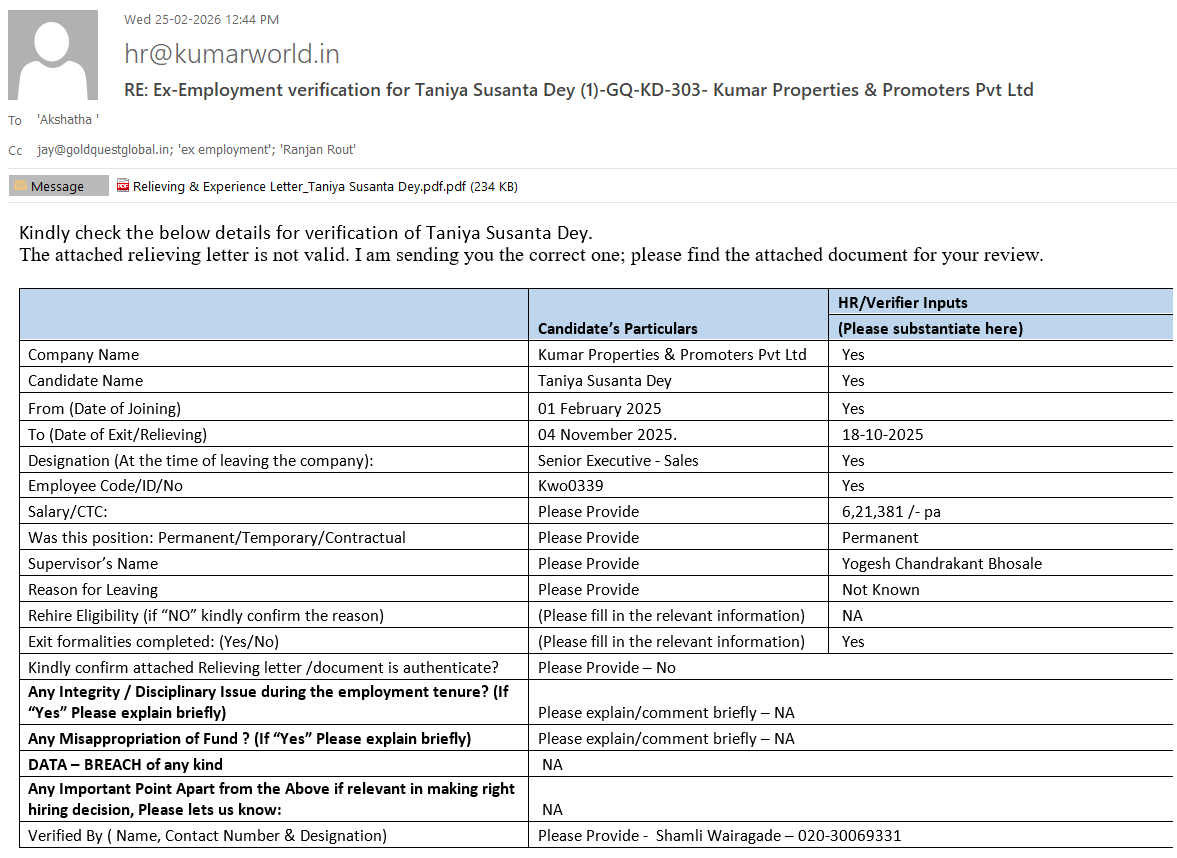1177x858 pixels.
Task: Click the Candidate's Particulars column header
Action: (617, 328)
